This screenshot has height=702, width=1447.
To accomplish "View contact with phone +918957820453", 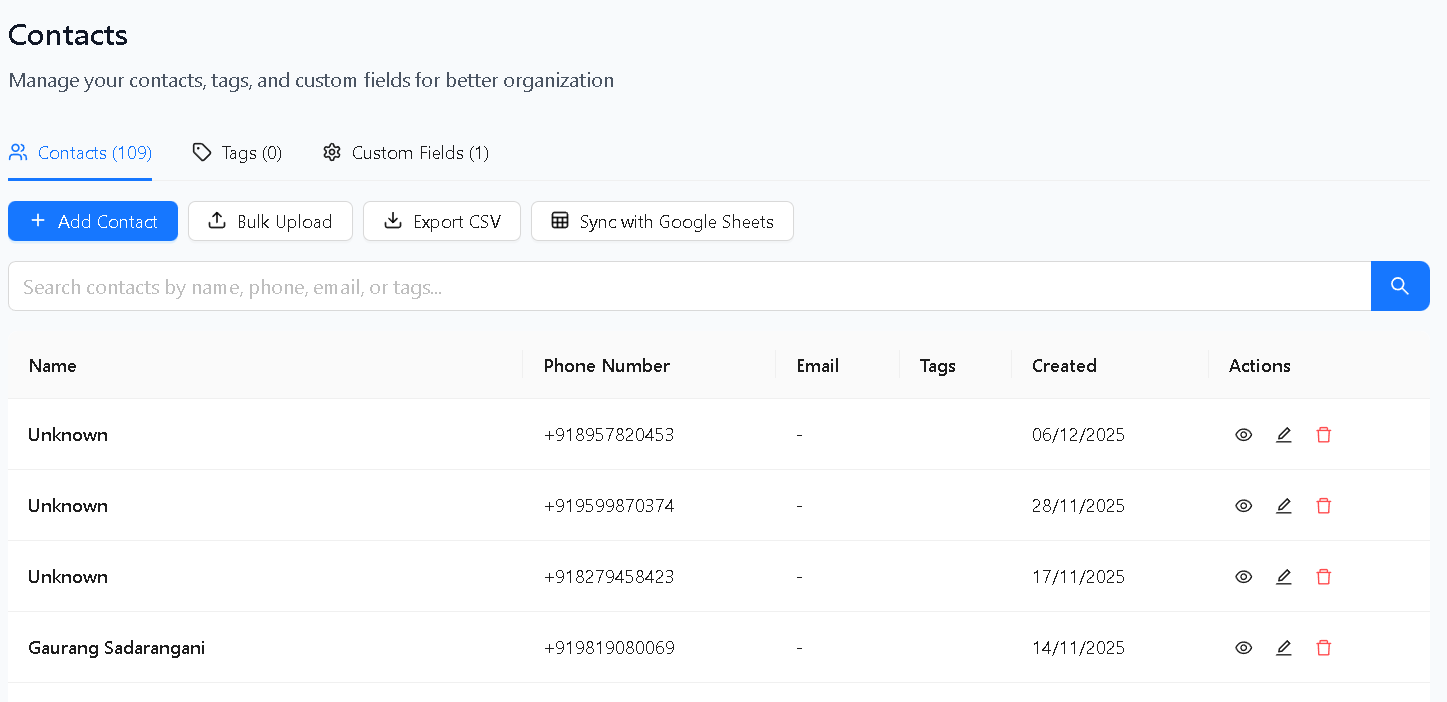I will click(1243, 435).
